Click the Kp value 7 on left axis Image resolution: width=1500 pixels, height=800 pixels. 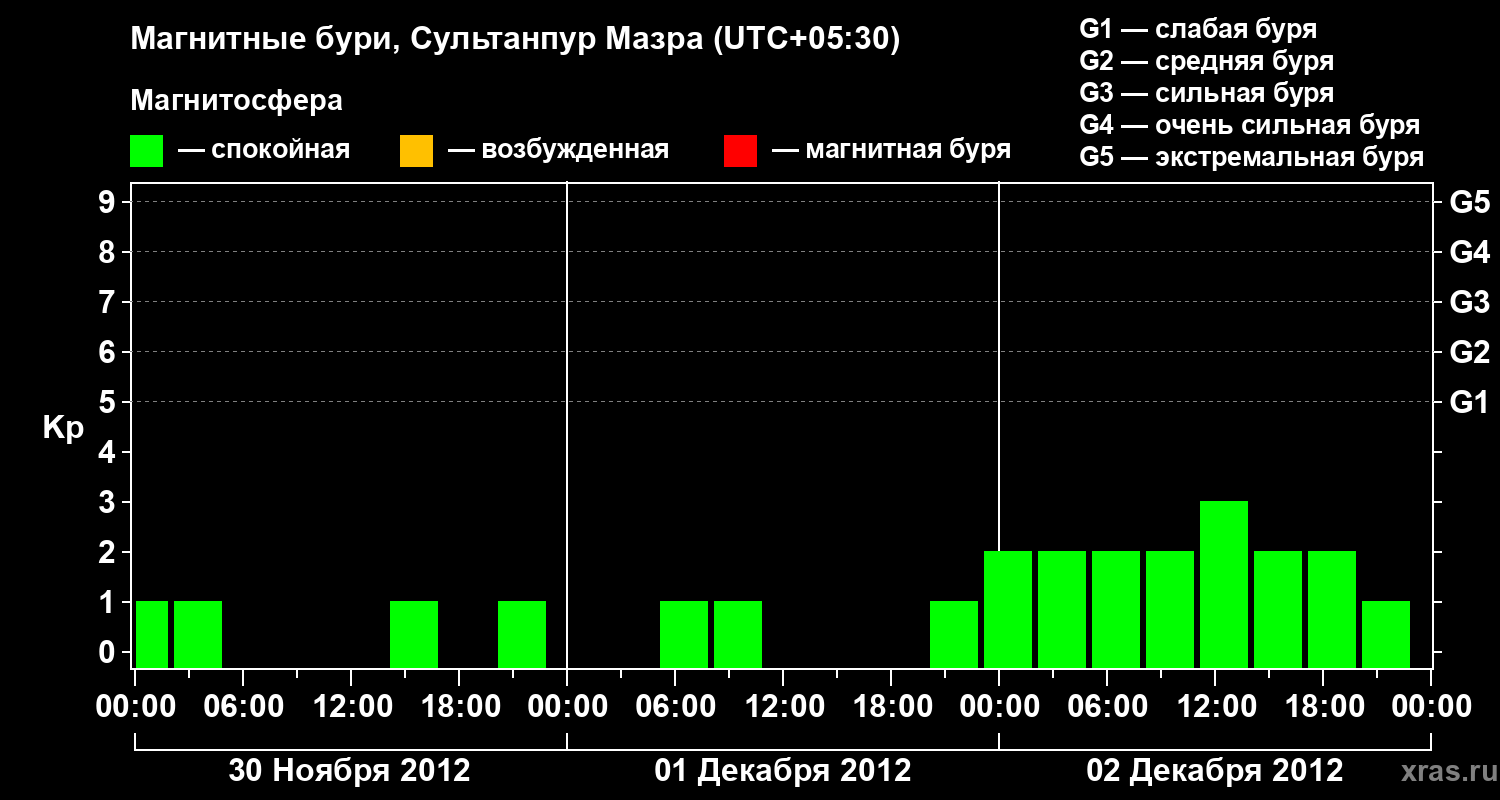109,302
